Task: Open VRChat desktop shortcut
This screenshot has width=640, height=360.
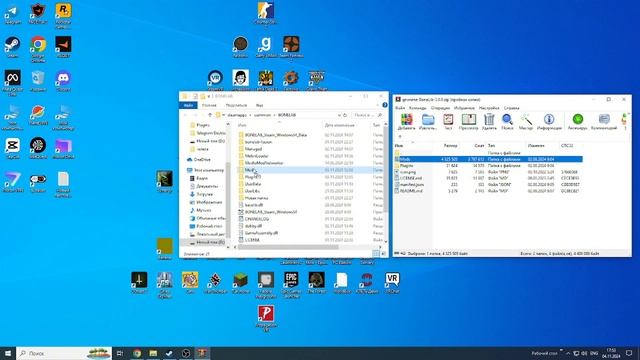Action: coord(392,283)
